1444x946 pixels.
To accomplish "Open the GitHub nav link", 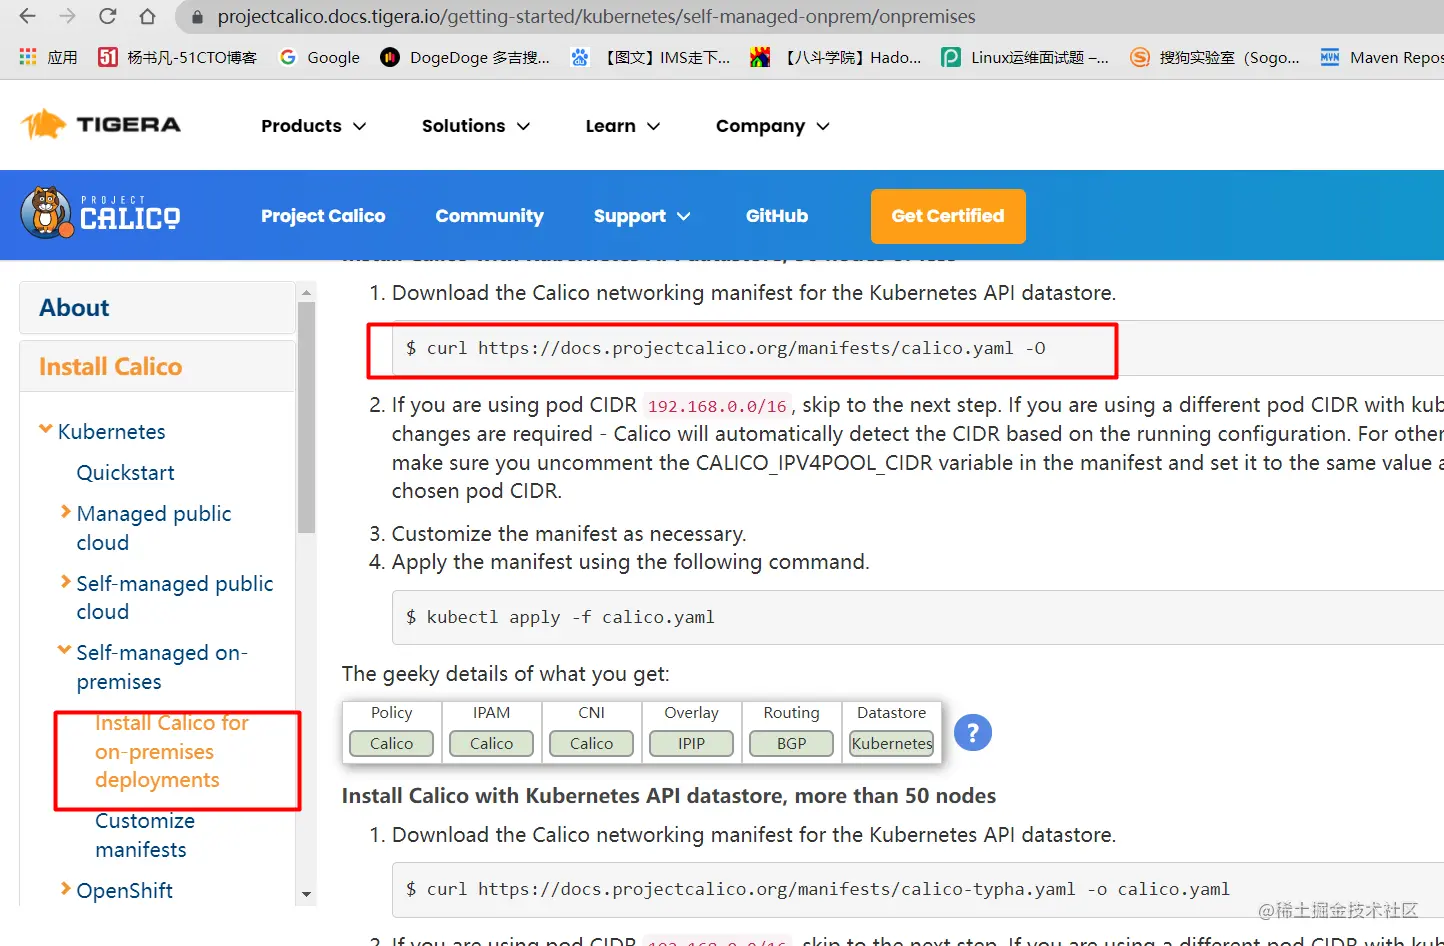I will pos(777,216).
